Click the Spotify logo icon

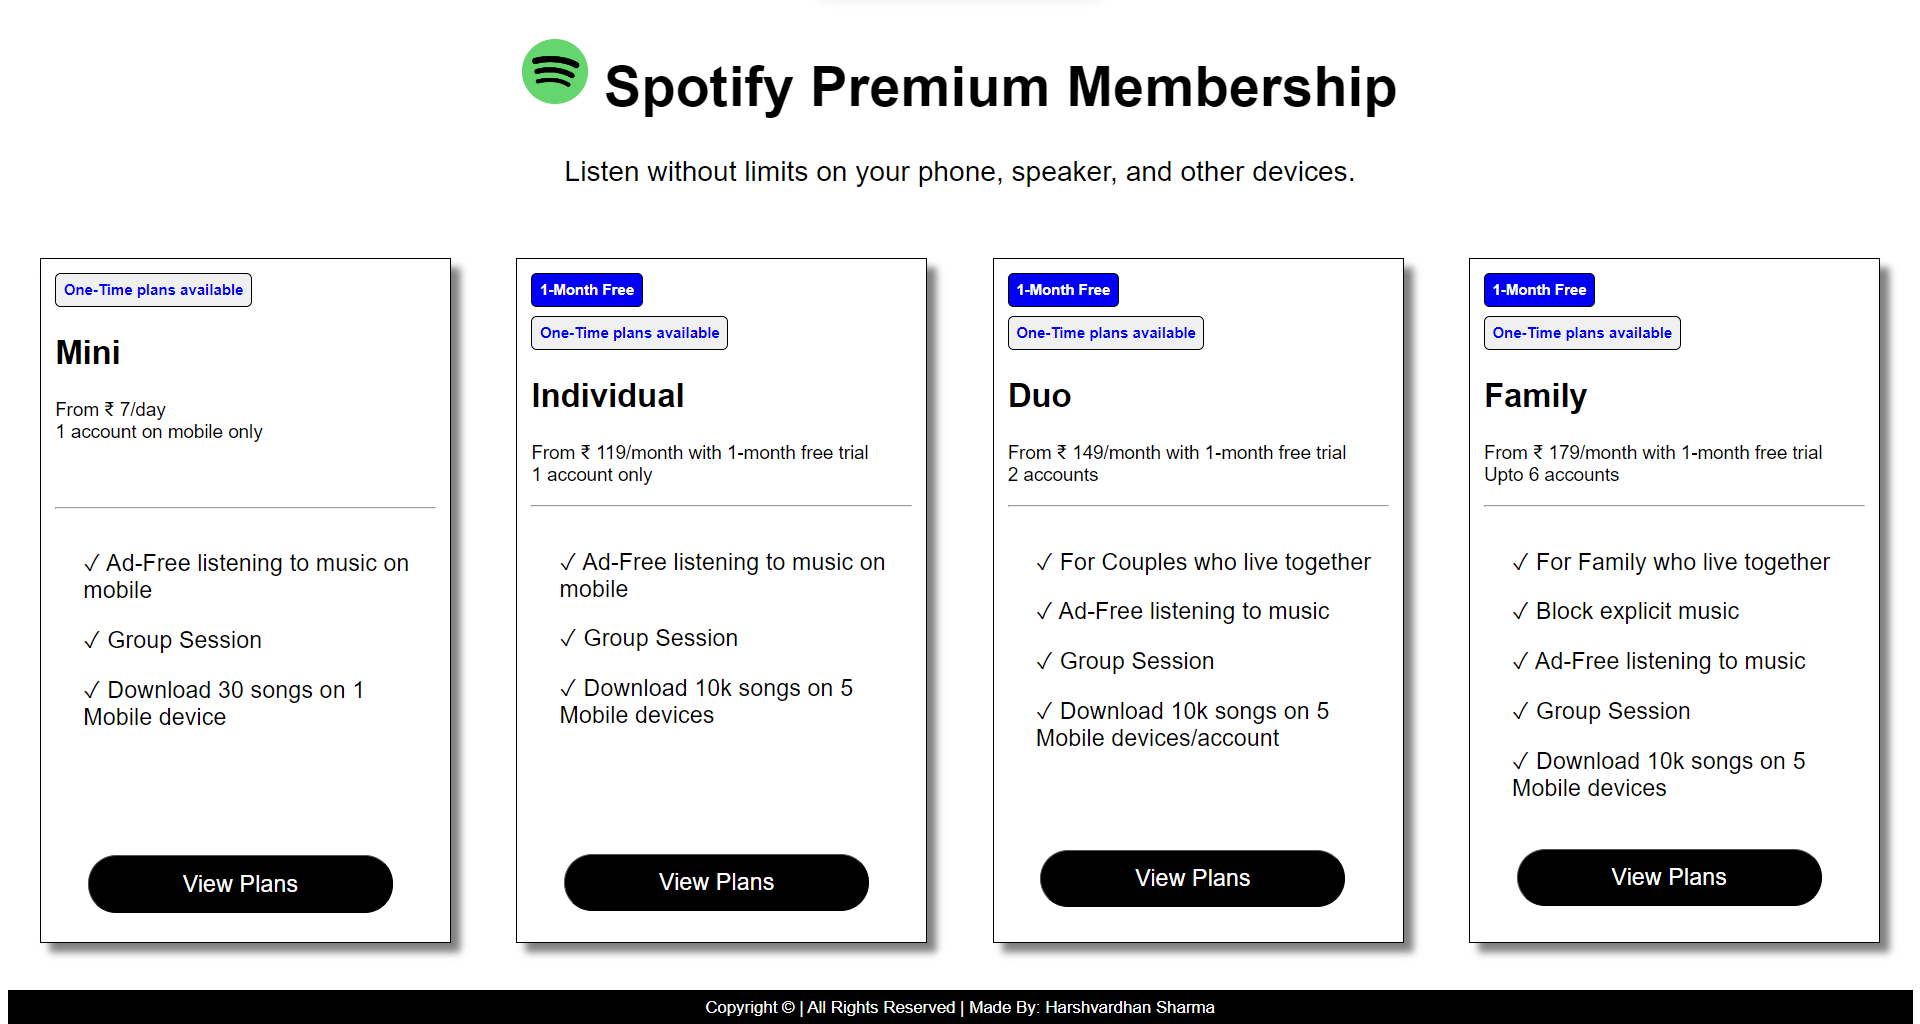556,73
